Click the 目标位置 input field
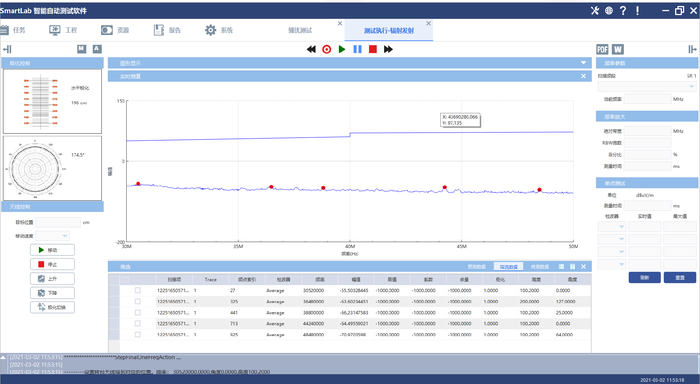Image resolution: width=700 pixels, height=384 pixels. click(x=58, y=222)
